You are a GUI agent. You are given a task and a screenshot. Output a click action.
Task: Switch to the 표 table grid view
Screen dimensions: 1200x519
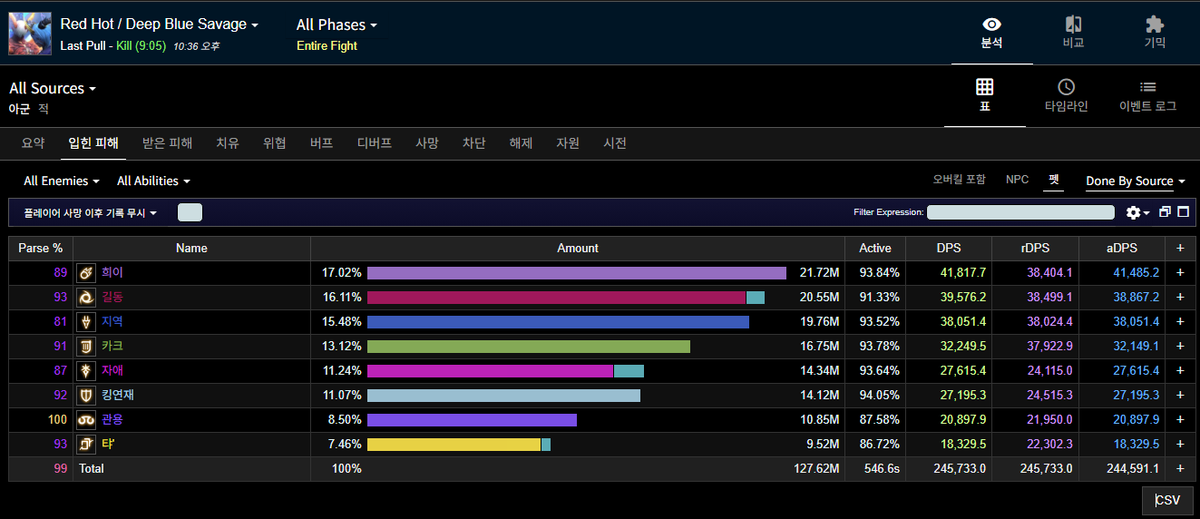pos(985,96)
